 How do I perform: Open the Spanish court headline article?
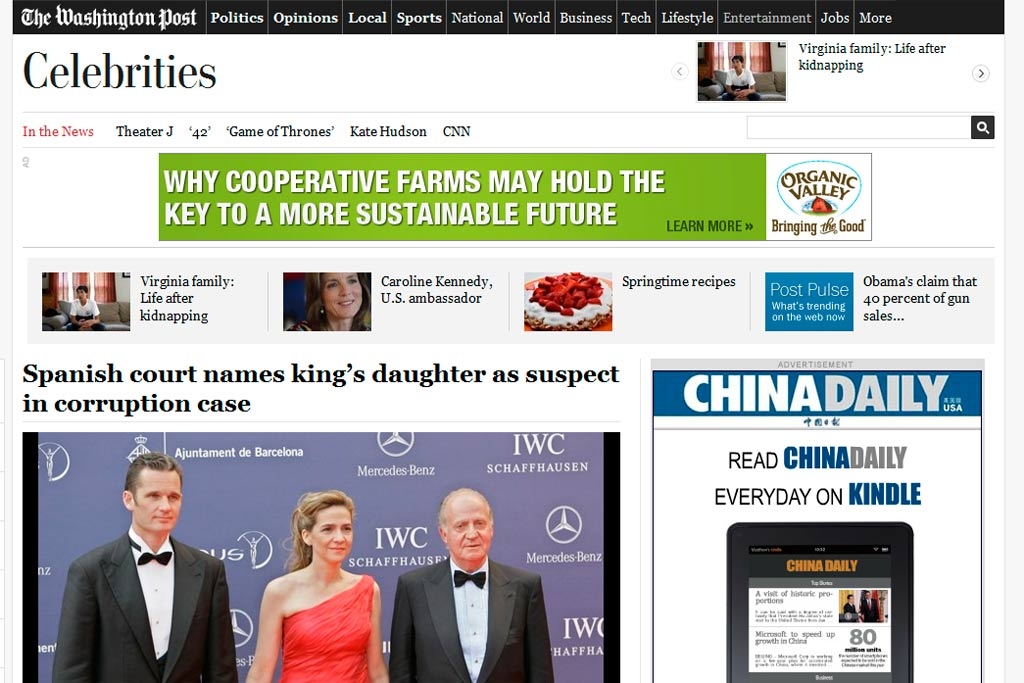pyautogui.click(x=321, y=388)
